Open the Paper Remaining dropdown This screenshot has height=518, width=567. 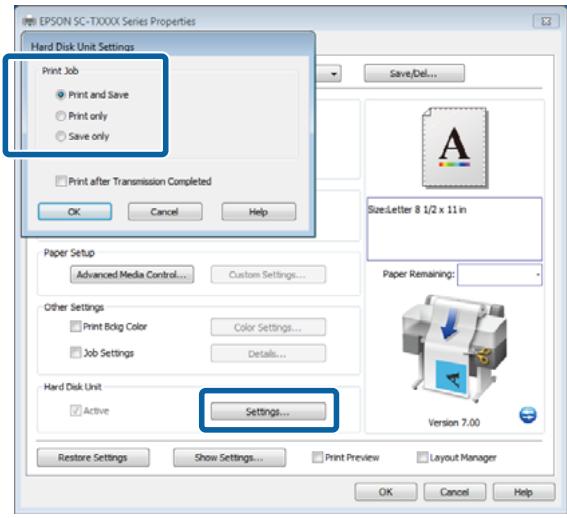[499, 275]
